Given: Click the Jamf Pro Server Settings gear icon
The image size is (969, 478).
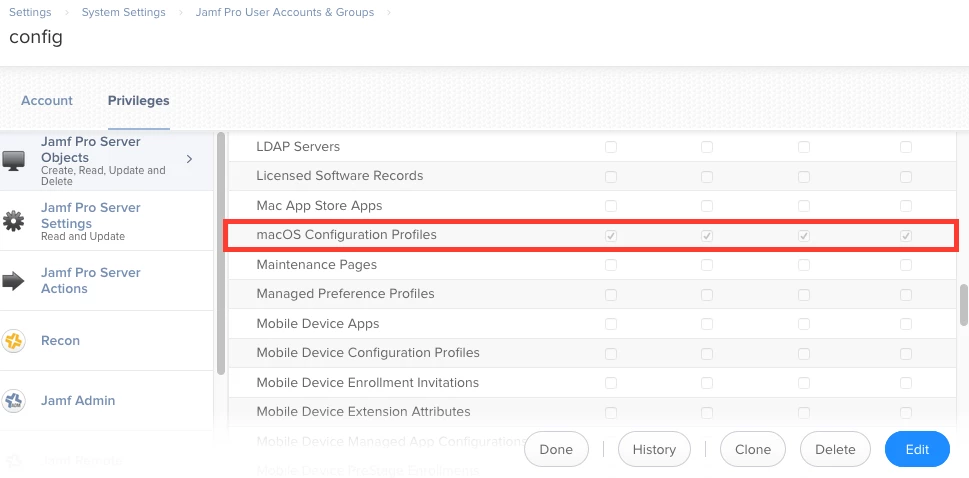Looking at the screenshot, I should click(13, 221).
